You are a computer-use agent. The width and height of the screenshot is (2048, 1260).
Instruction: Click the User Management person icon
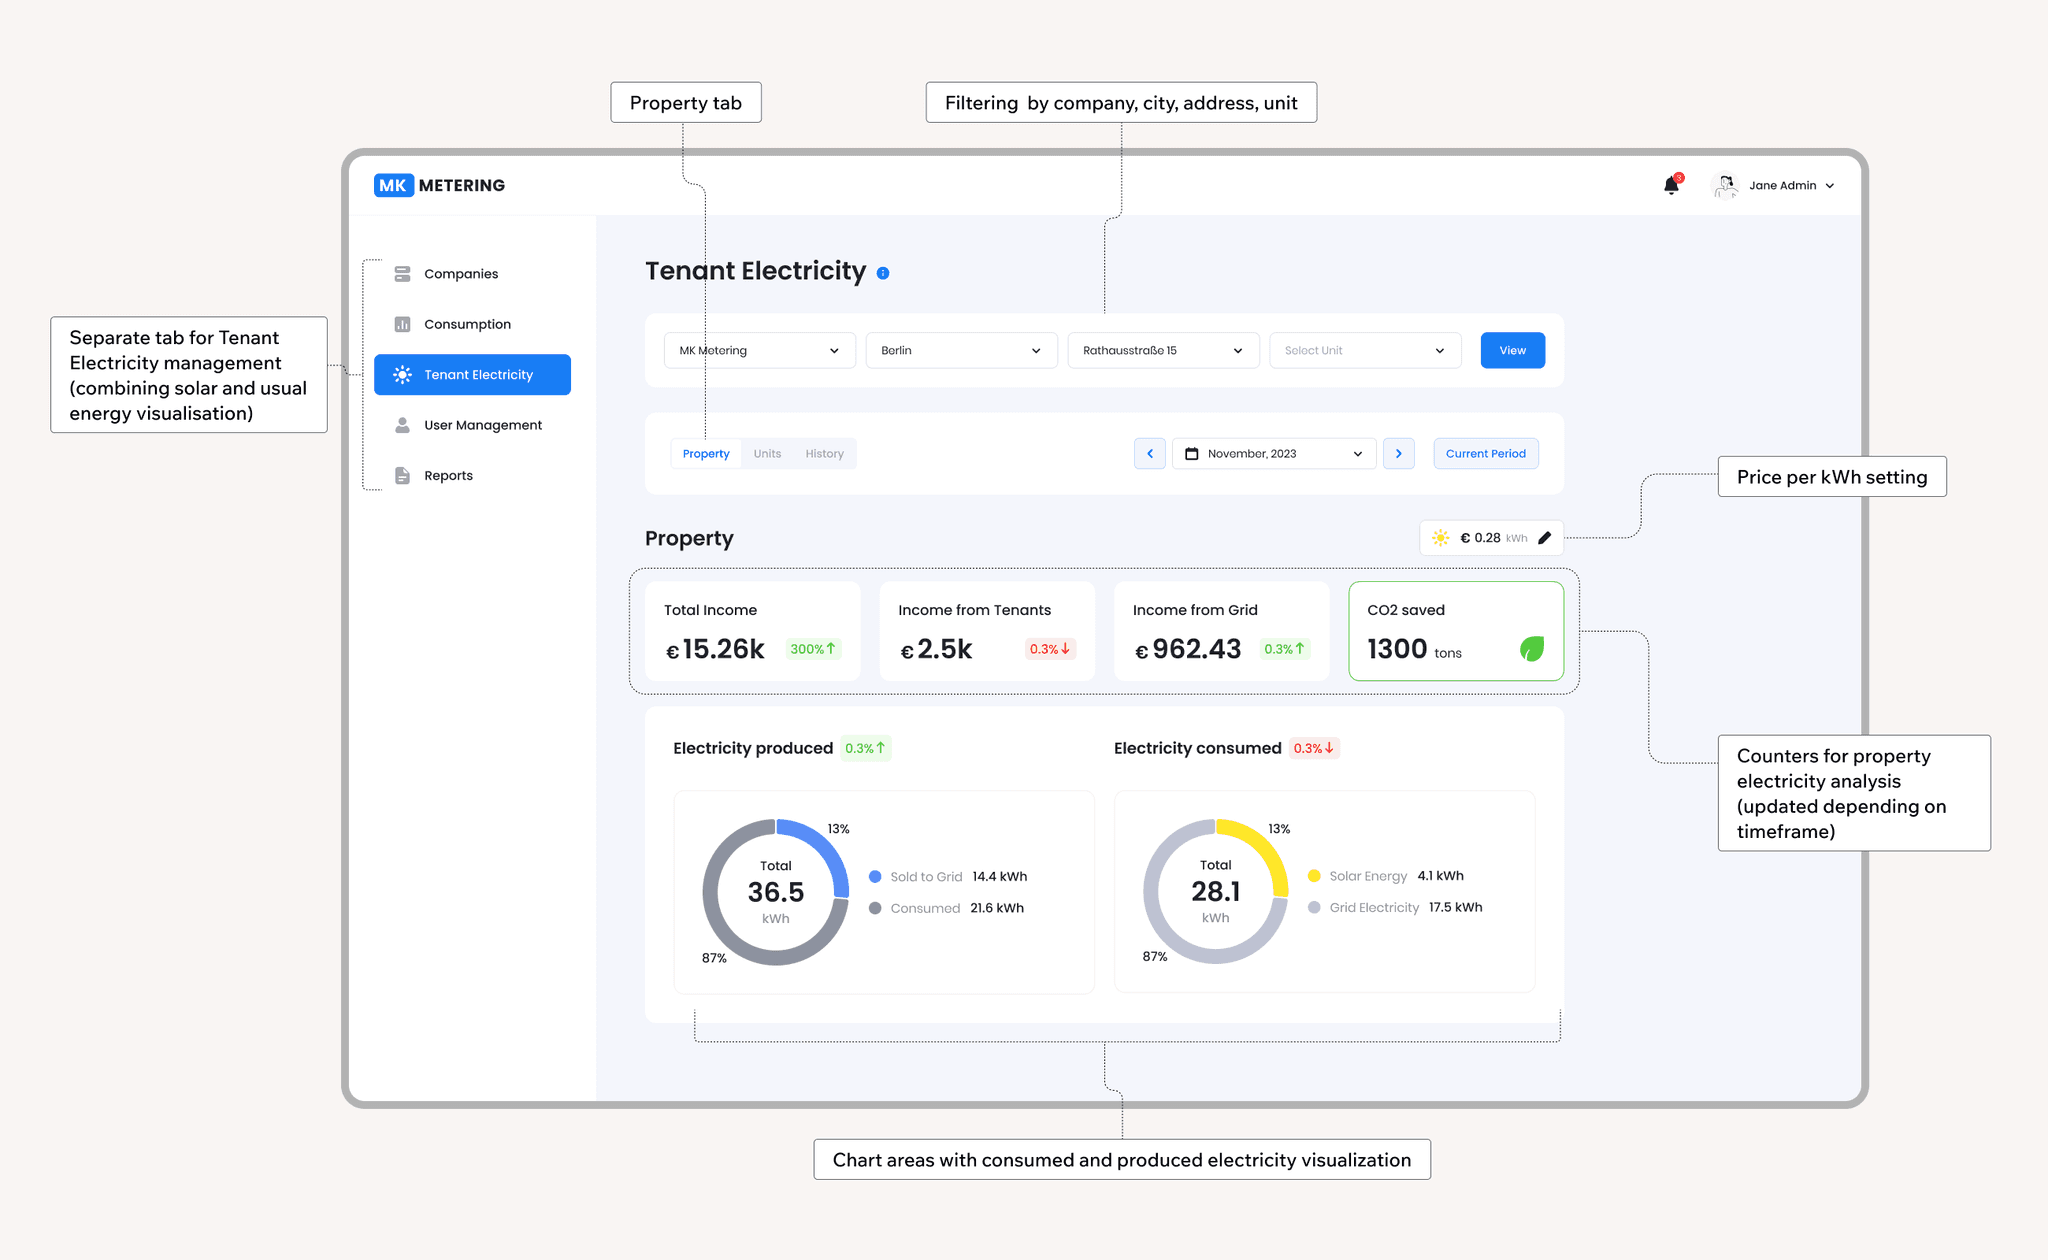[x=402, y=425]
